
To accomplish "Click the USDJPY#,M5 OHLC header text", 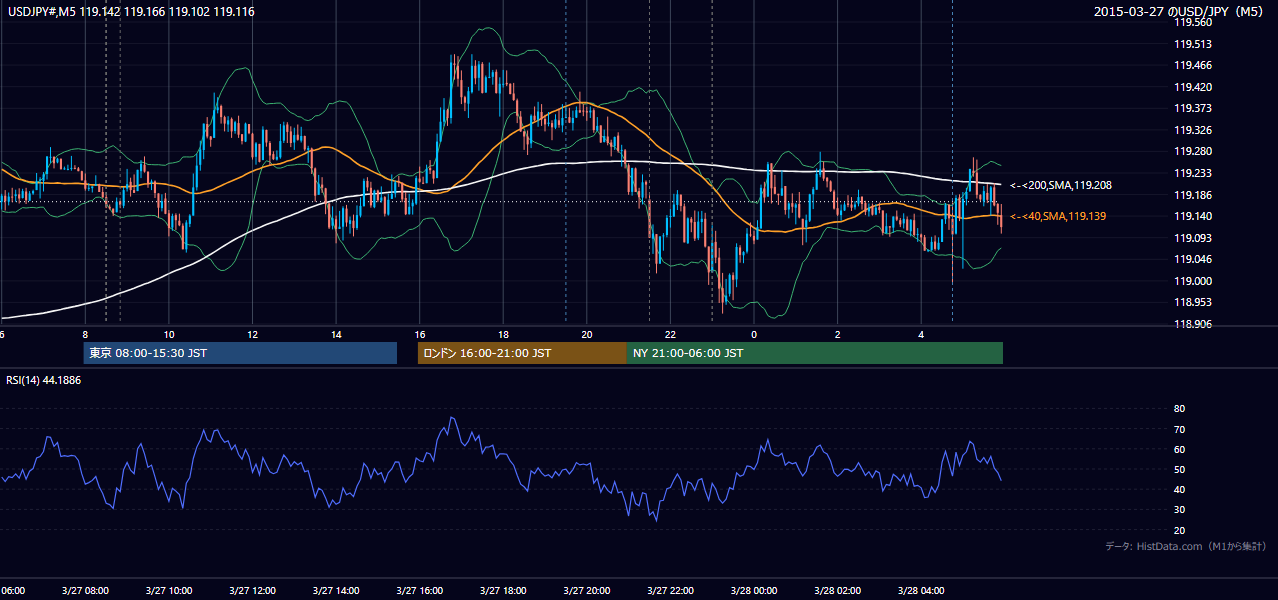I will (x=130, y=10).
